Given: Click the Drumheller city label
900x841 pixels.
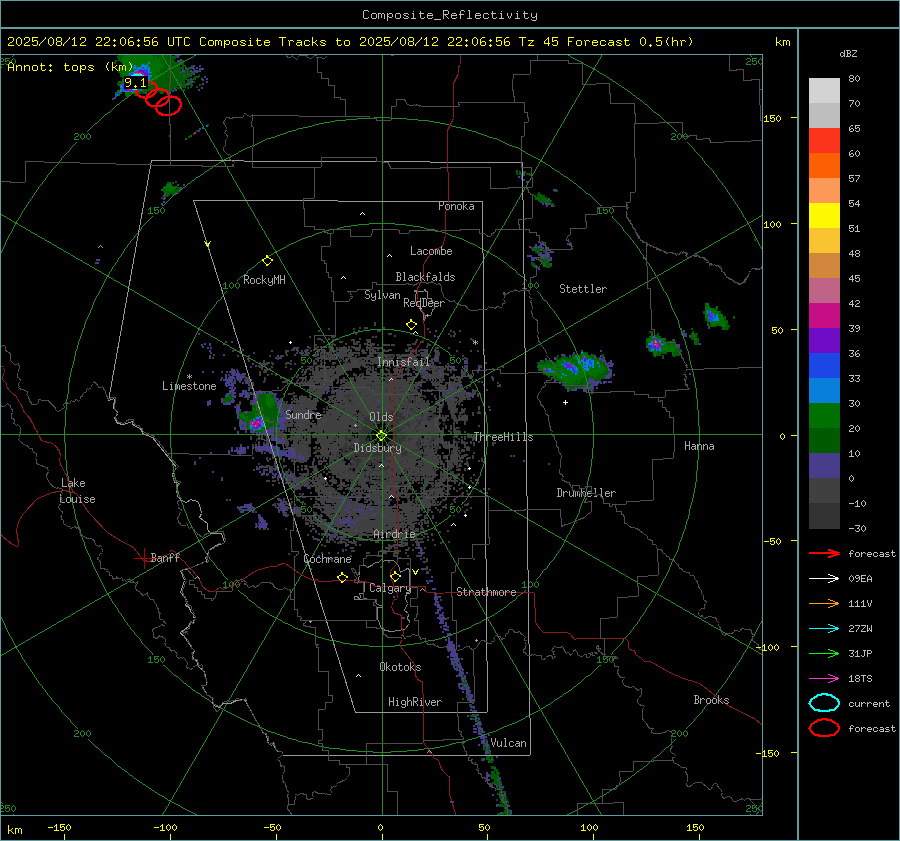Looking at the screenshot, I should pos(586,493).
